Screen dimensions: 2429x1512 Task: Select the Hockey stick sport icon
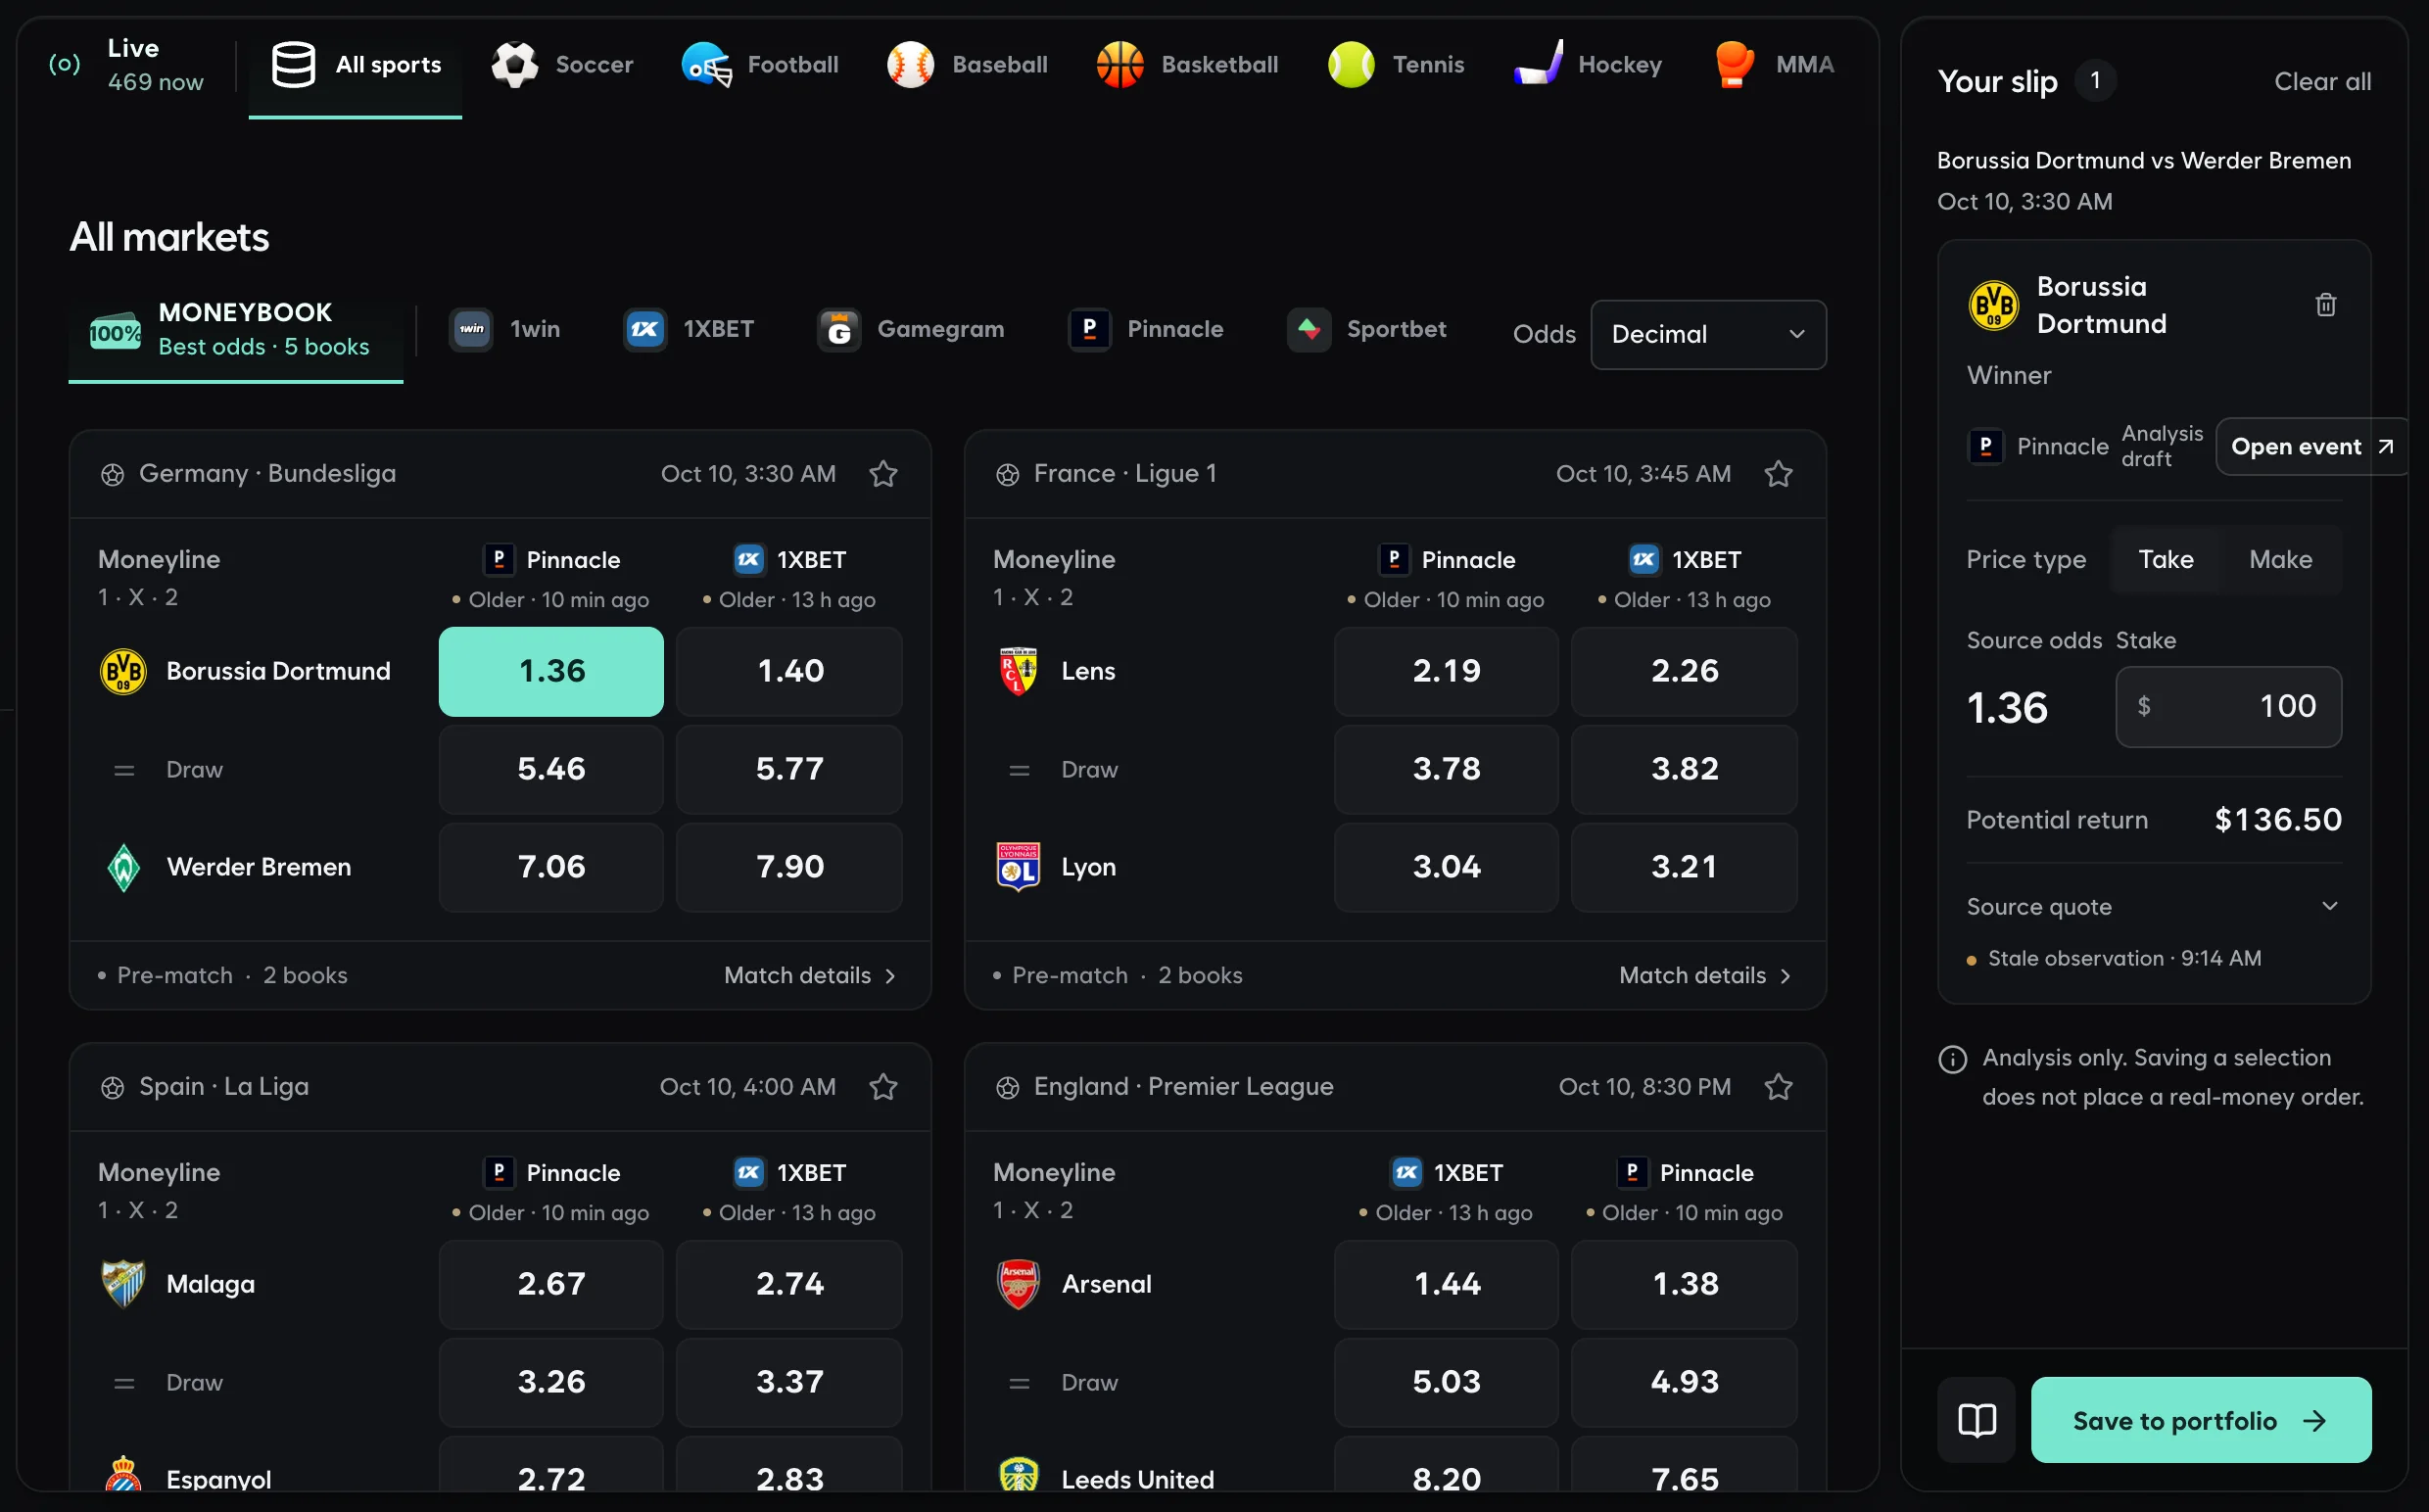pyautogui.click(x=1539, y=63)
